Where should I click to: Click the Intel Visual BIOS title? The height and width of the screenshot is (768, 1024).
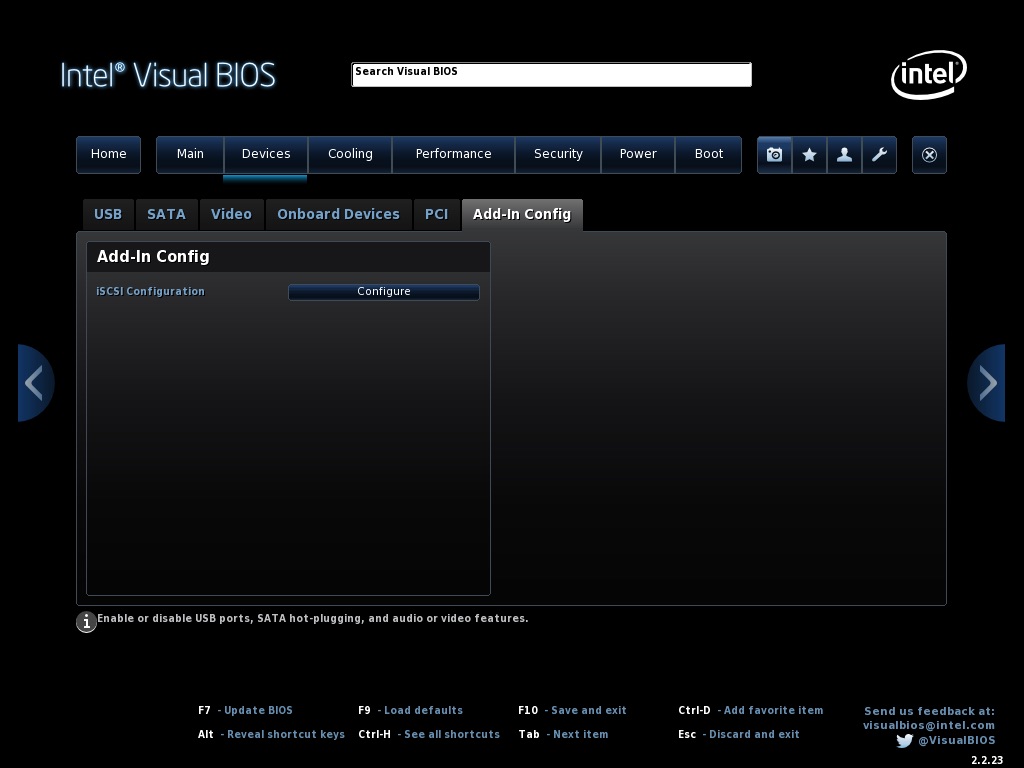[168, 75]
